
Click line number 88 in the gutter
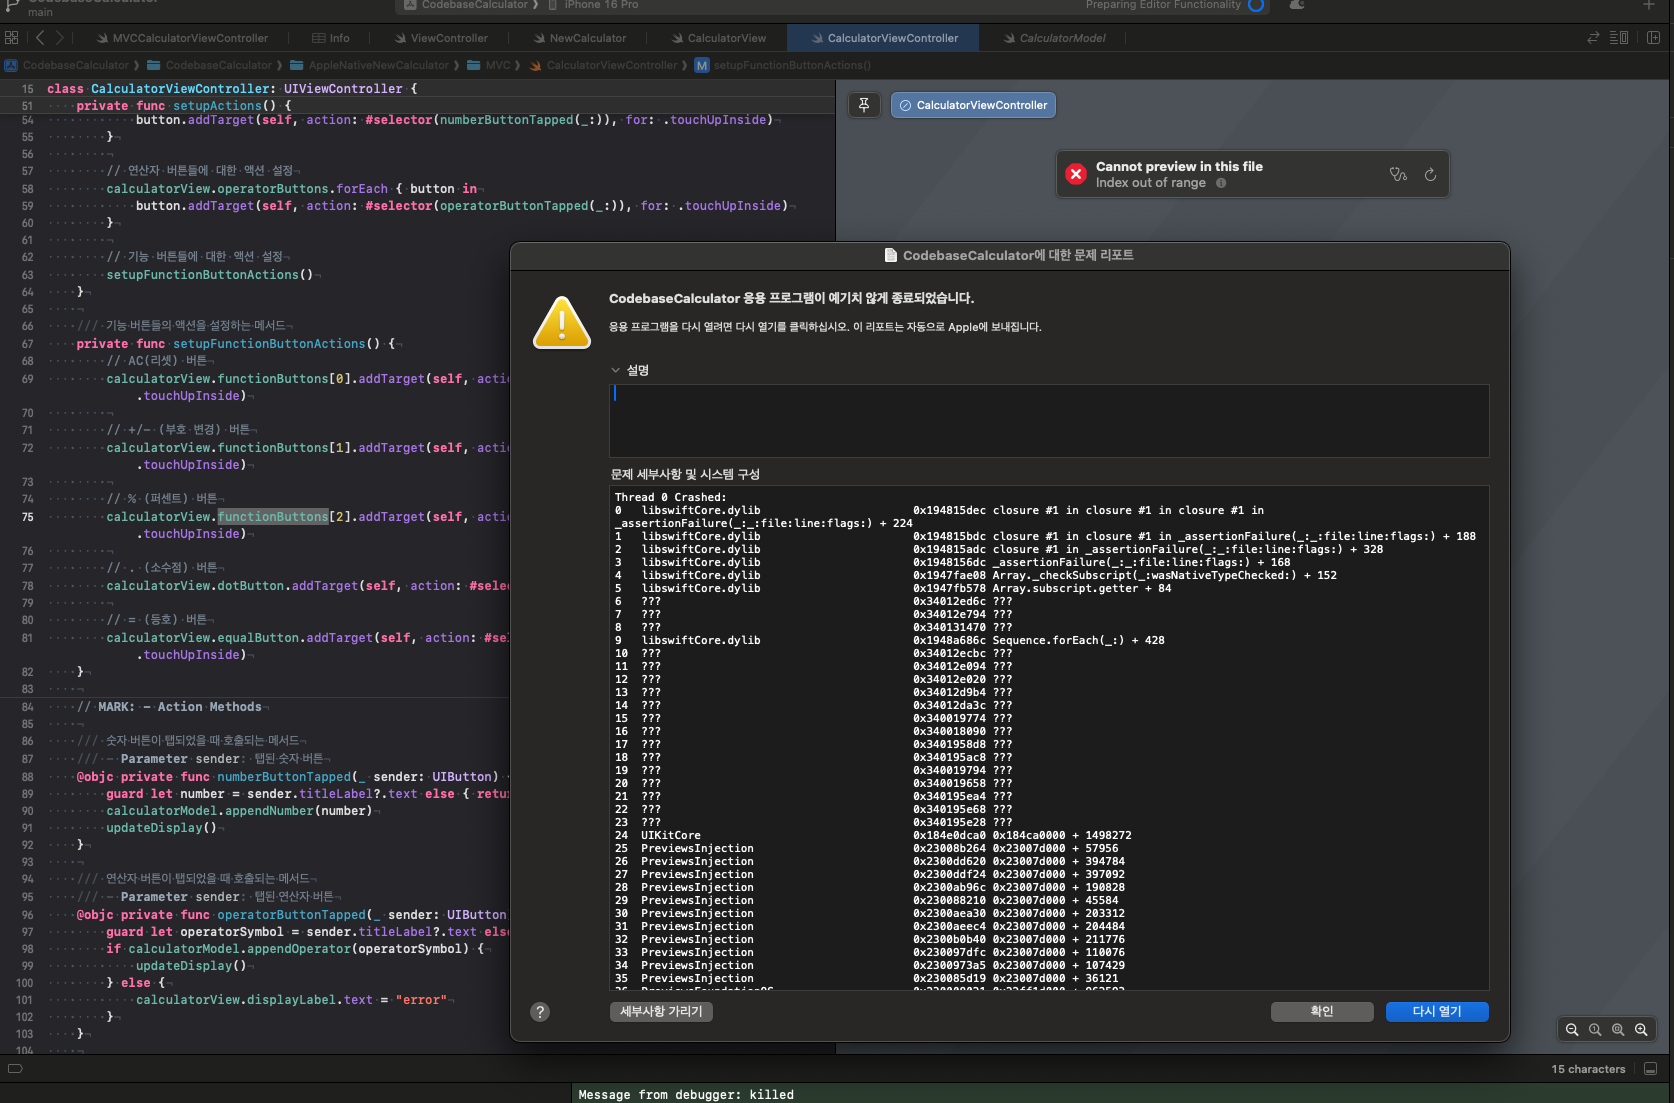click(27, 777)
